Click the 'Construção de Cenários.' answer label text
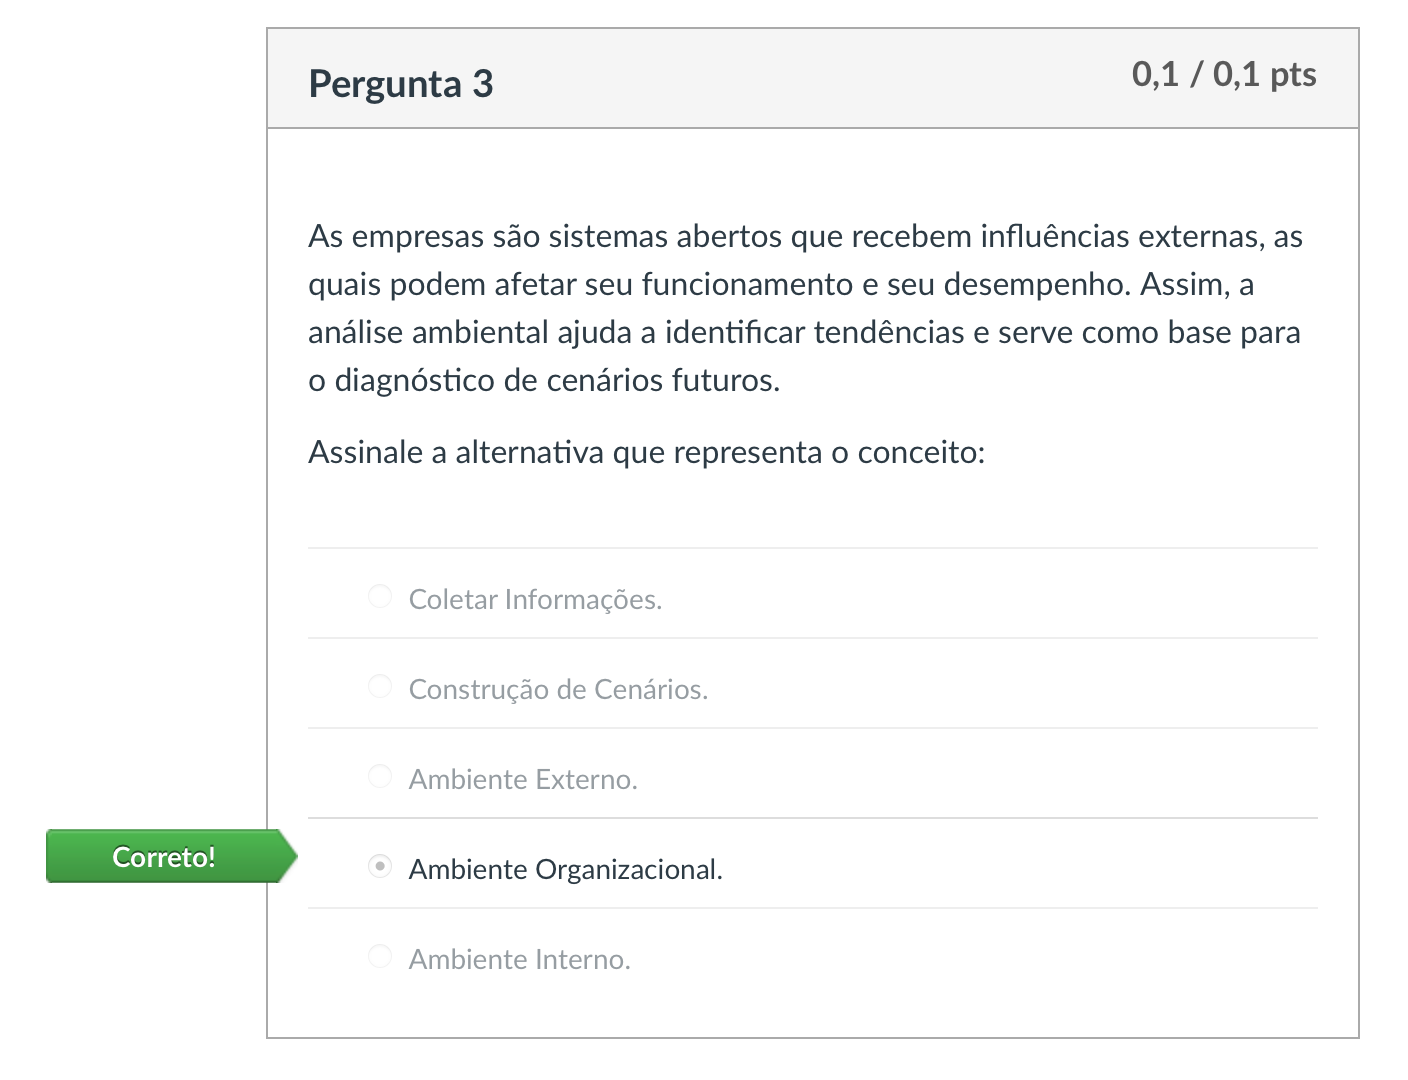This screenshot has height=1080, width=1408. tap(558, 690)
